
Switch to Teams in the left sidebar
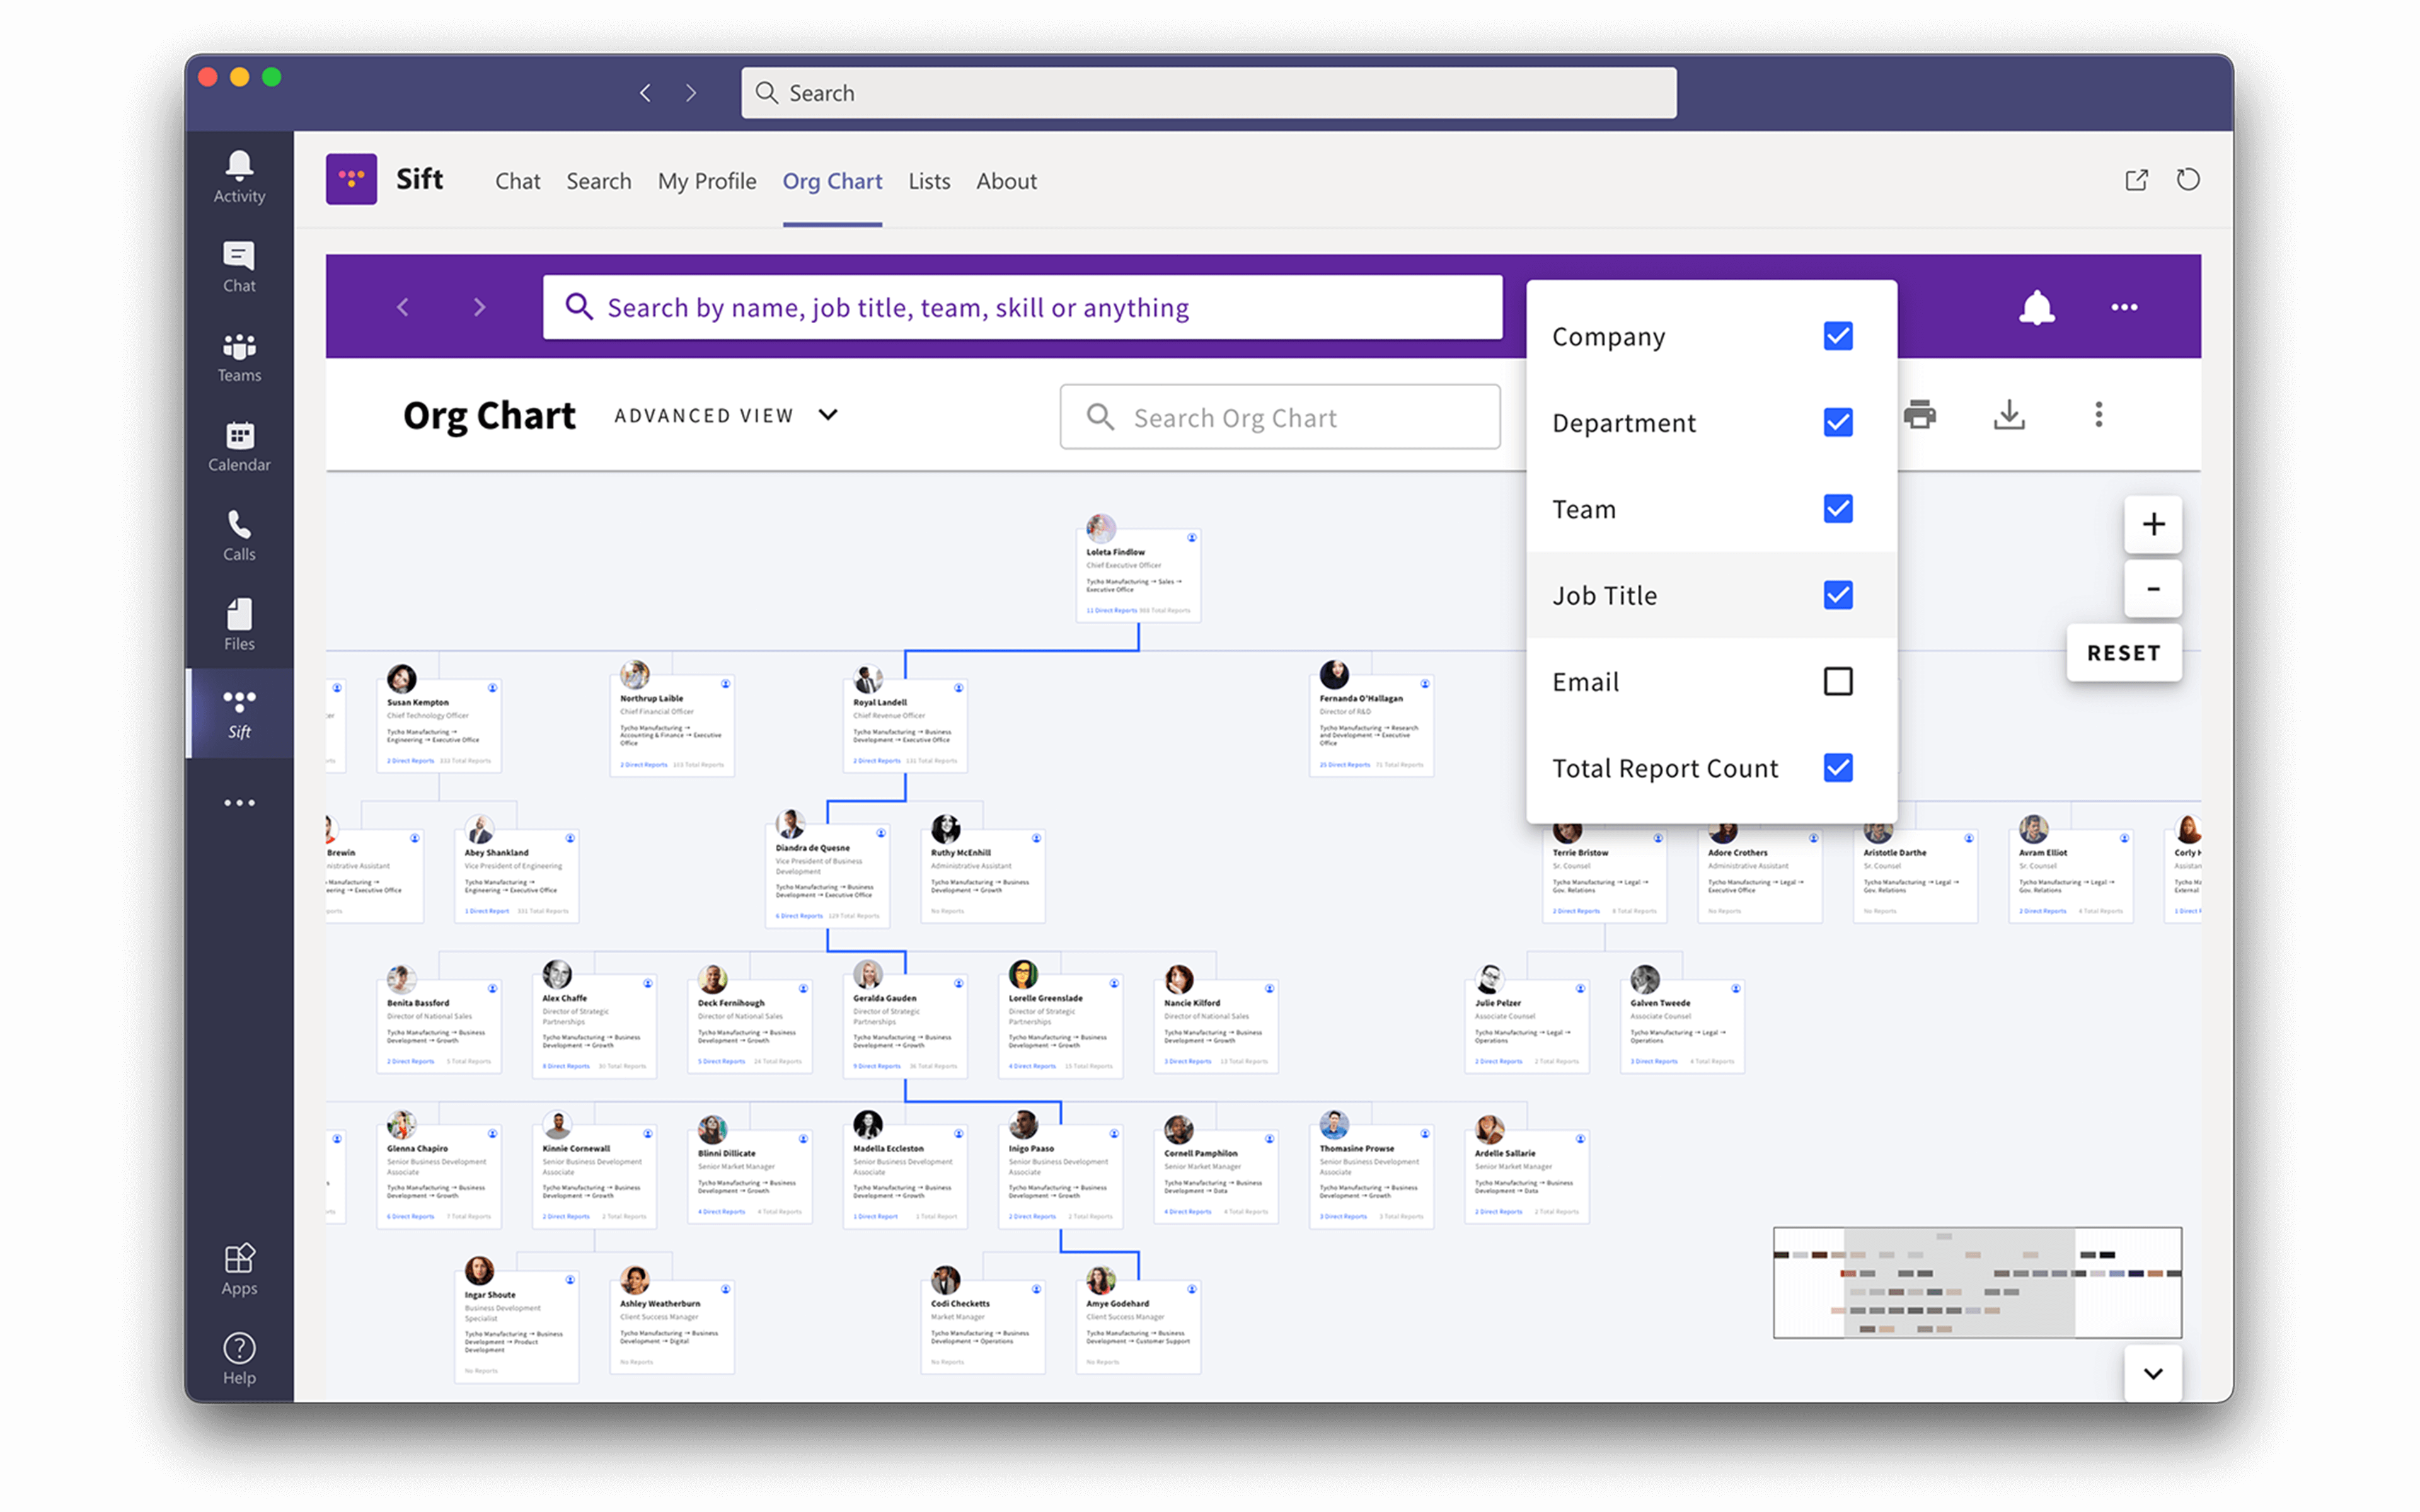click(239, 357)
